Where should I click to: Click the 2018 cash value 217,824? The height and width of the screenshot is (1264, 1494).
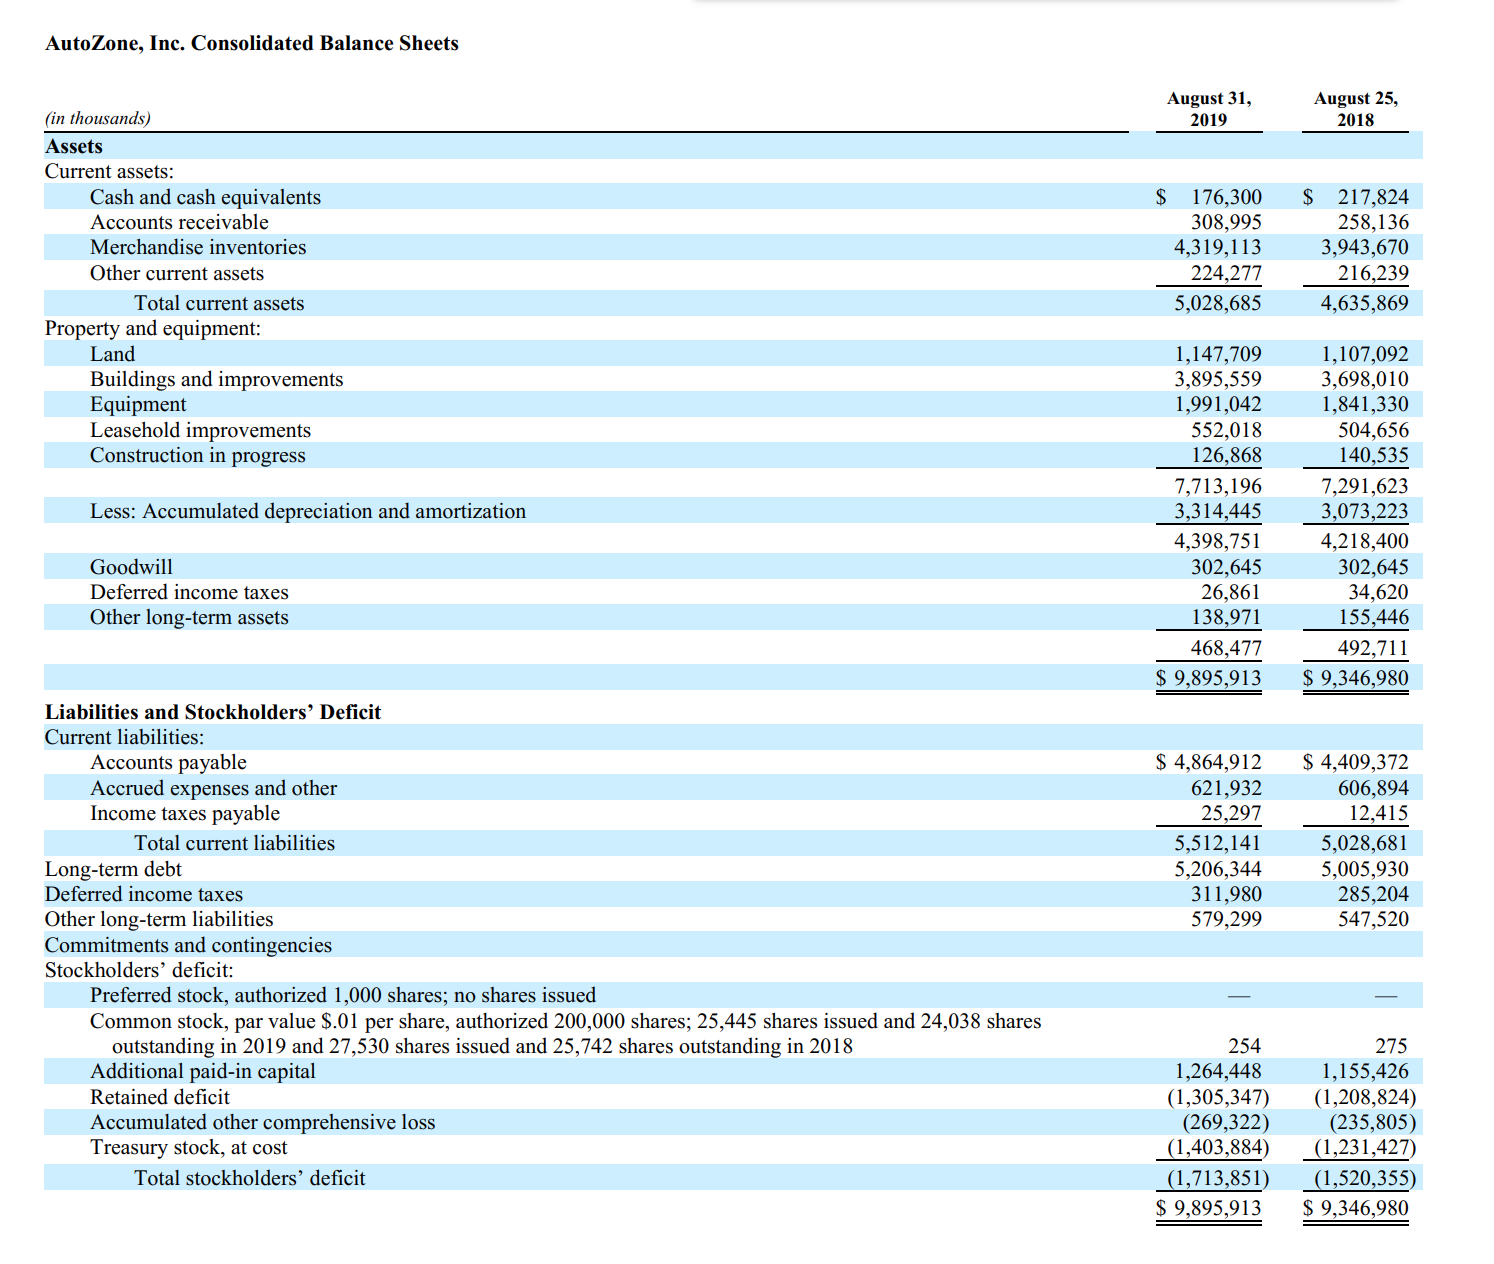click(1373, 197)
